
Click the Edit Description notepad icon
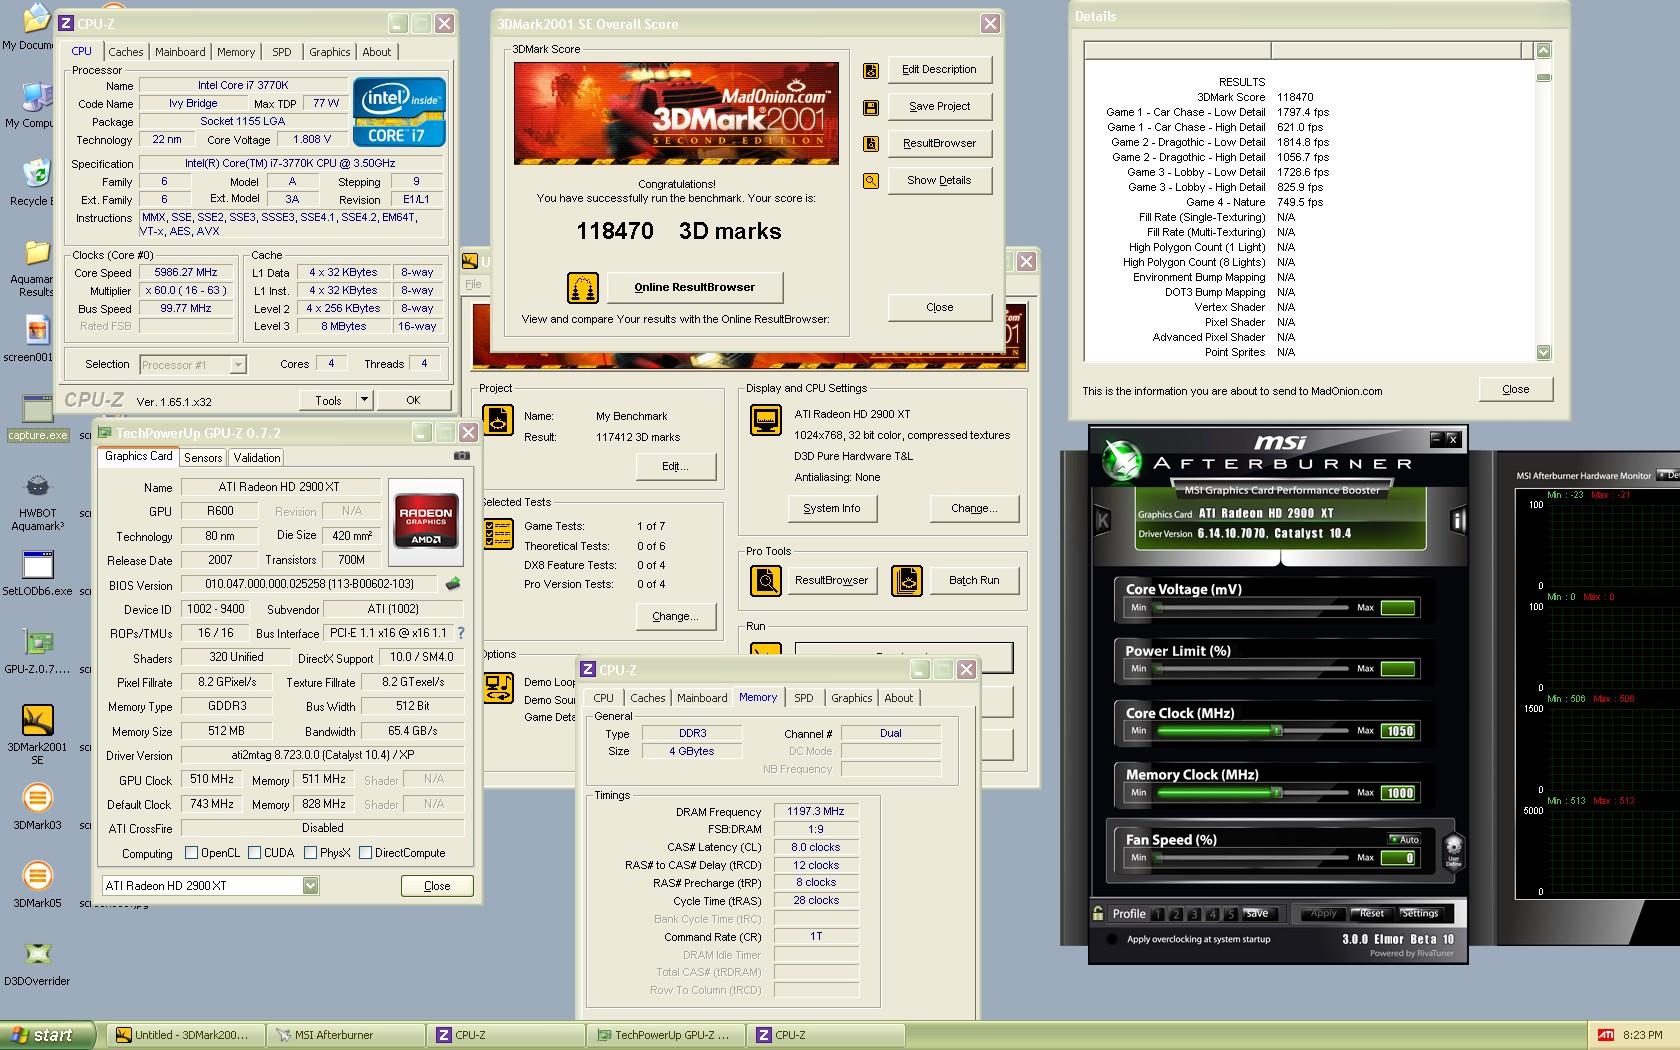coord(871,70)
